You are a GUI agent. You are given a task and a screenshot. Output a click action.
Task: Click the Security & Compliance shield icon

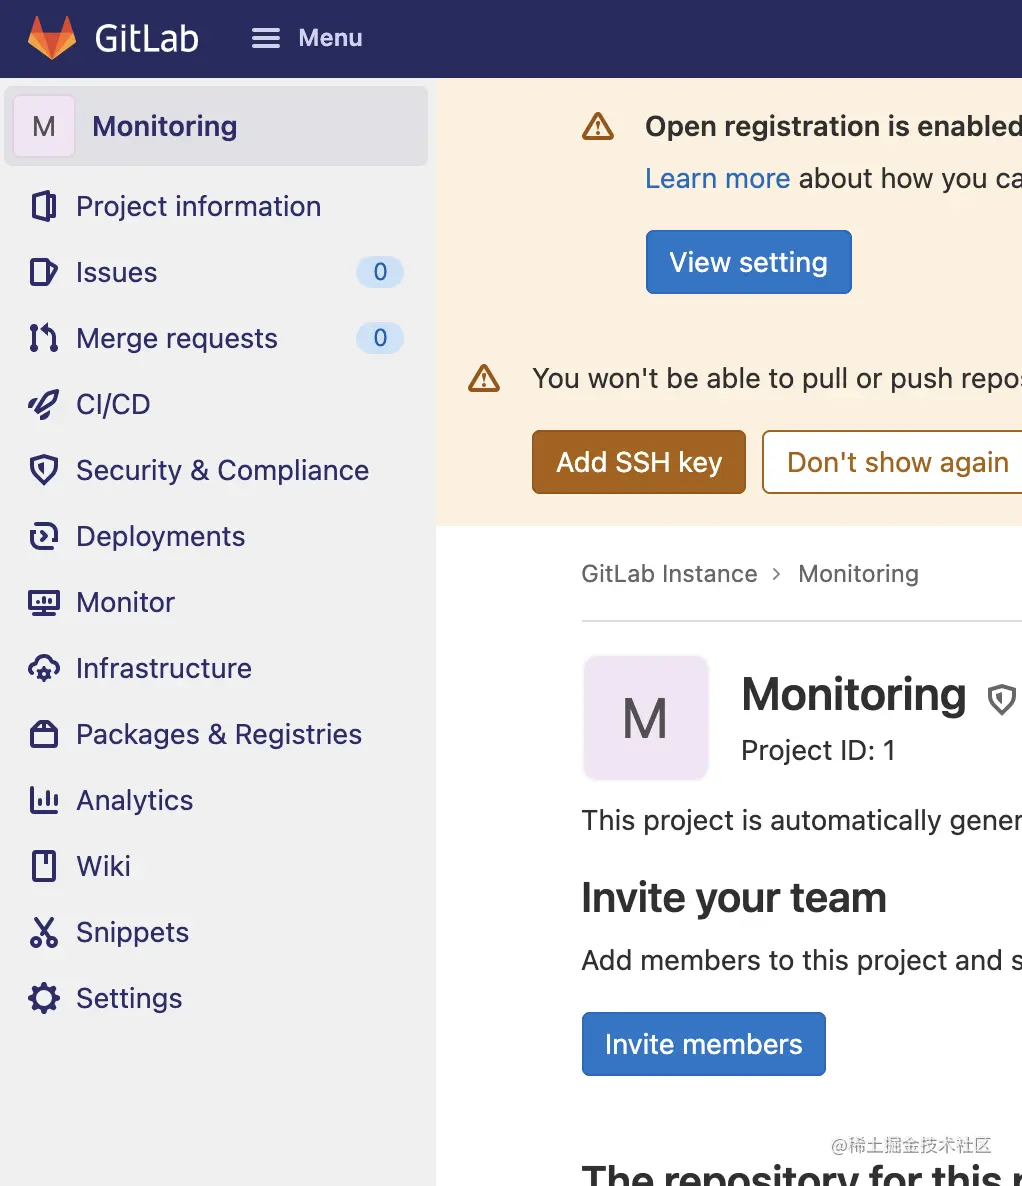point(44,470)
